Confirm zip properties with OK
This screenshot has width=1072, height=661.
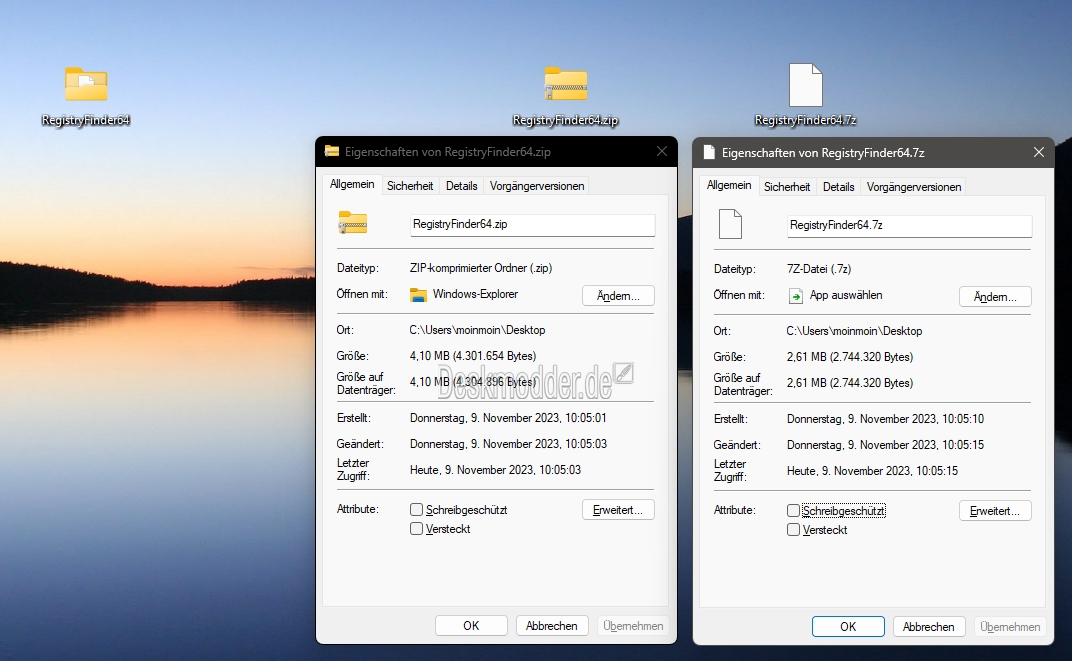point(471,625)
